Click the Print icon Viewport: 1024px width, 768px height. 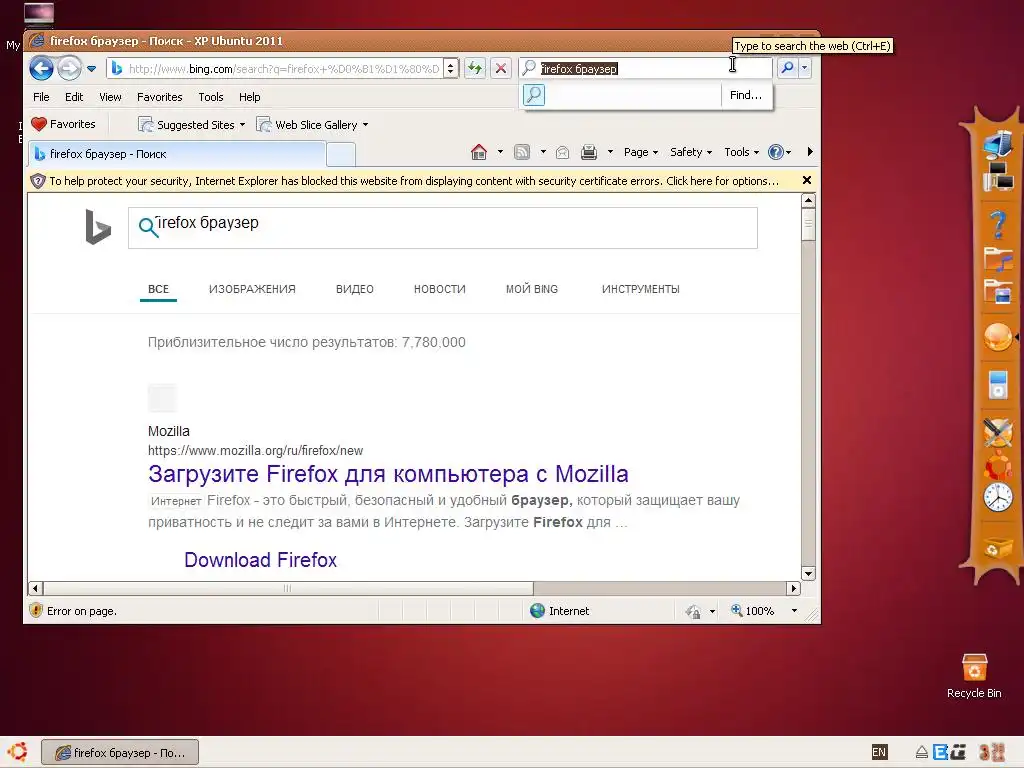click(589, 152)
